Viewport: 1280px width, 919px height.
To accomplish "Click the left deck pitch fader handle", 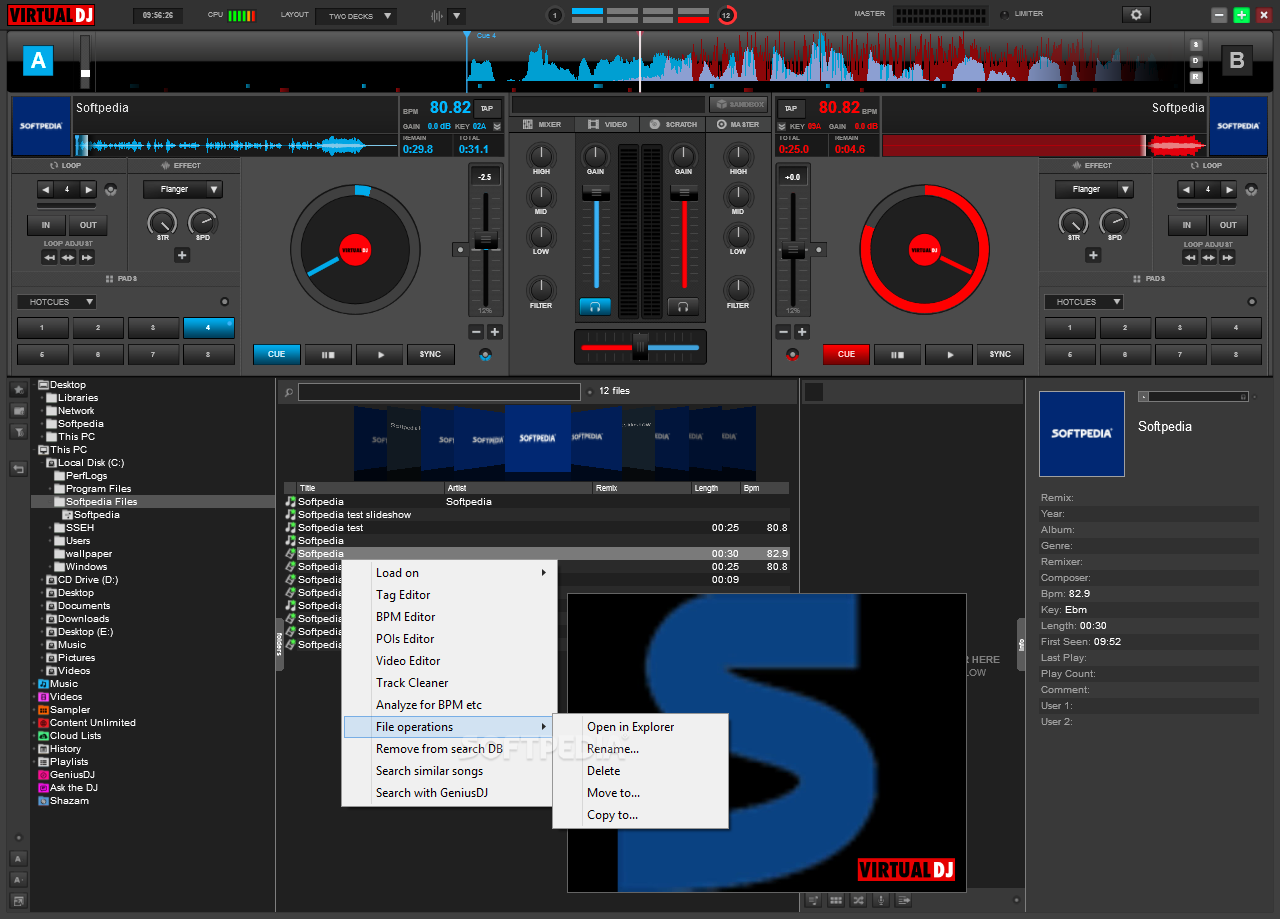I will pos(486,240).
